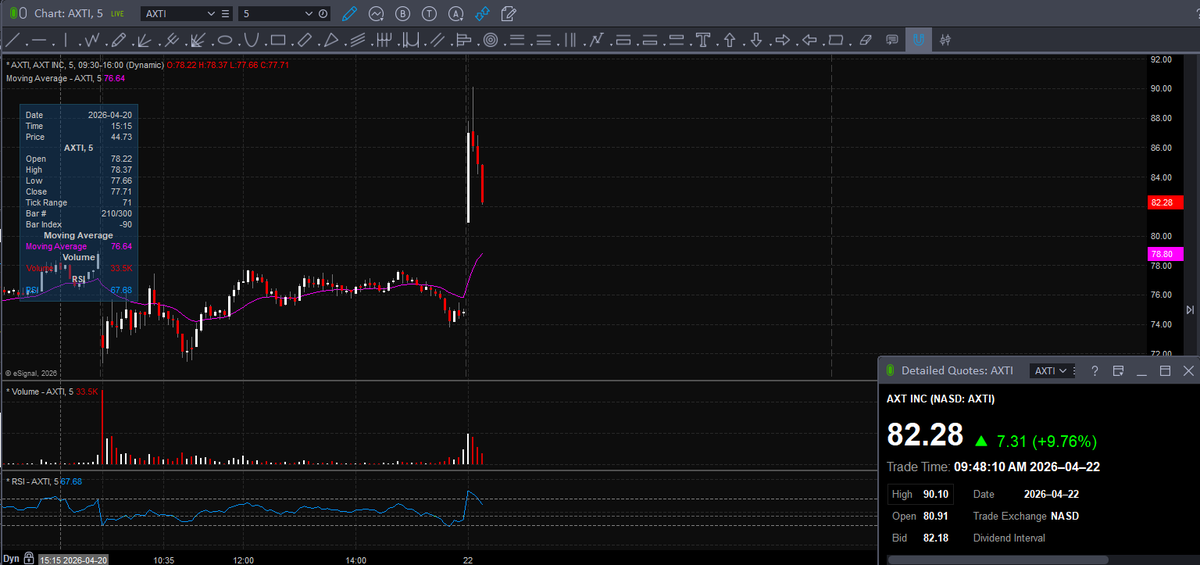Click the green link indicator on Chart title

12,14
